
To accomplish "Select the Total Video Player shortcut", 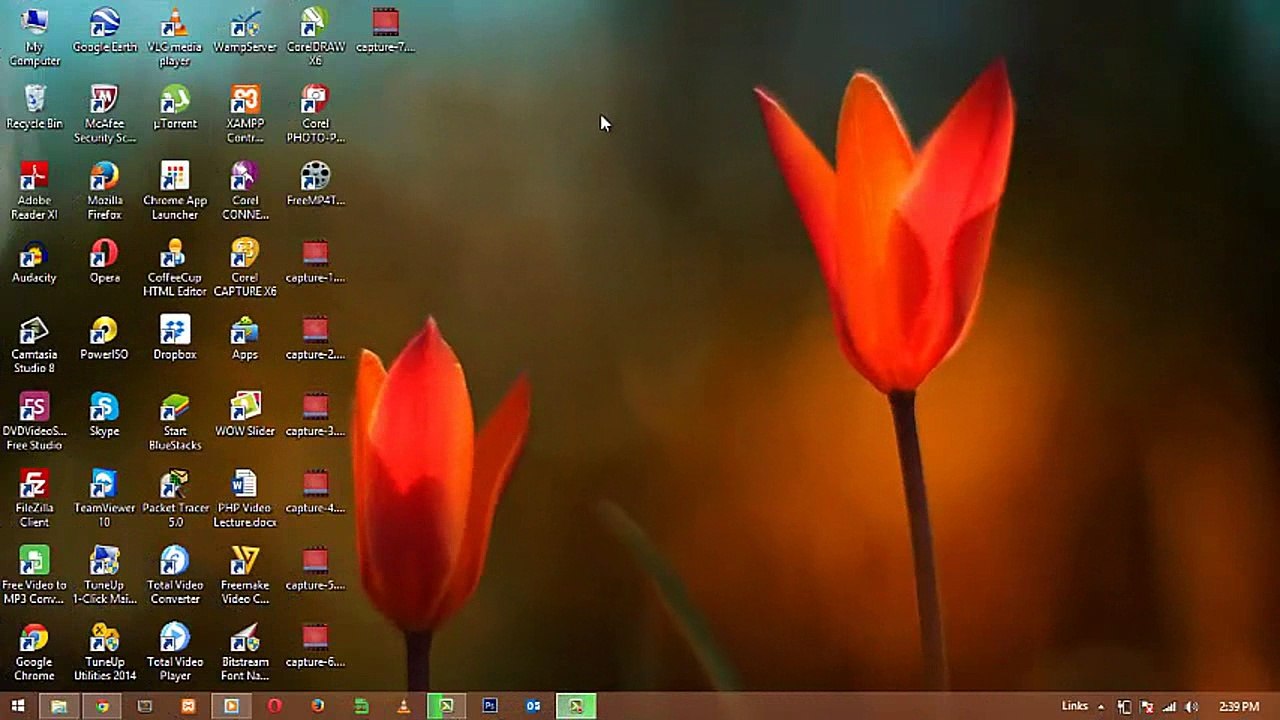I will 174,653.
